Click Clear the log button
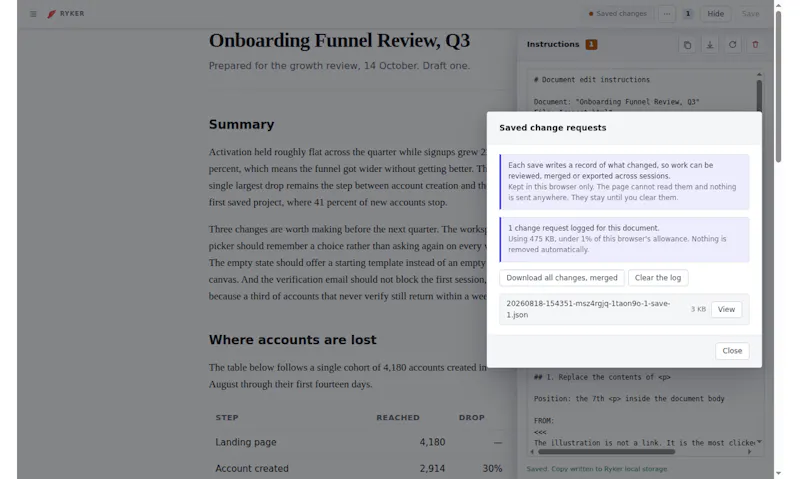The height and width of the screenshot is (479, 800). pos(658,278)
